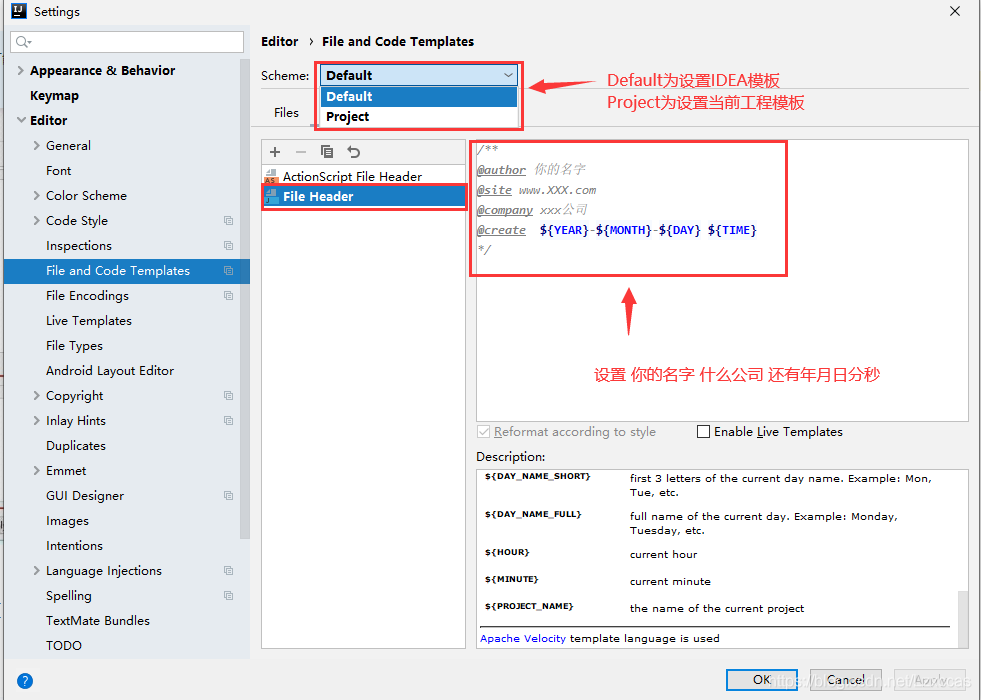Choose Default in Scheme dropdown list
This screenshot has width=981, height=700.
tap(419, 96)
